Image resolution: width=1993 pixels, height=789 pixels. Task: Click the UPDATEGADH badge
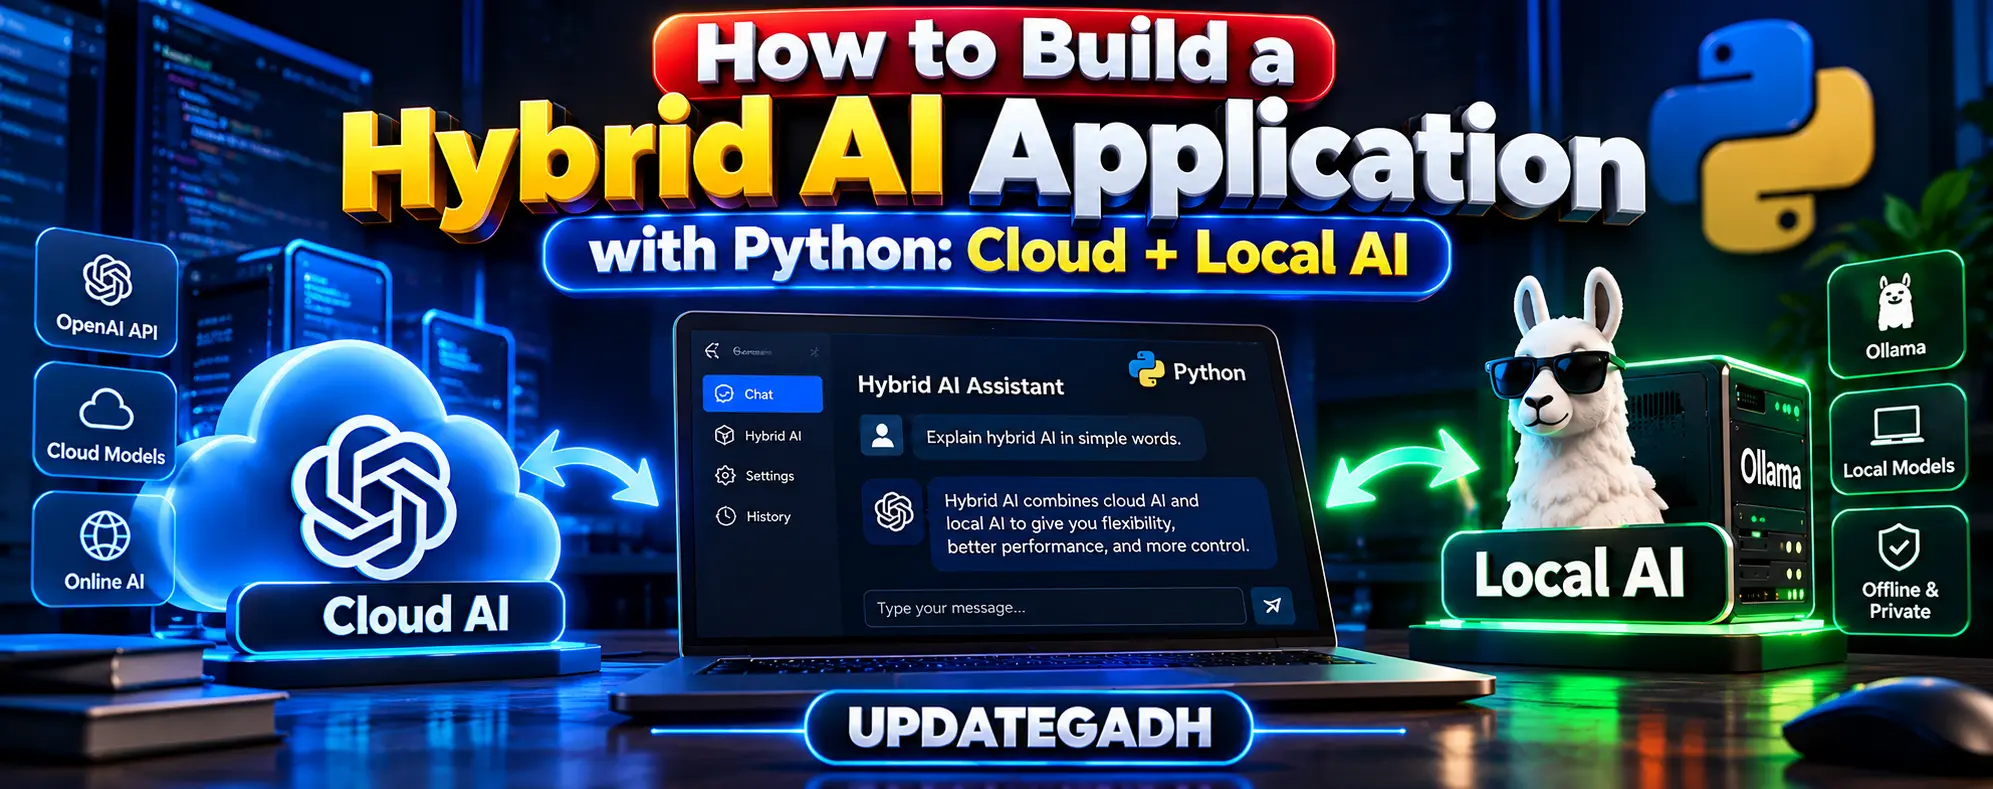1028,727
